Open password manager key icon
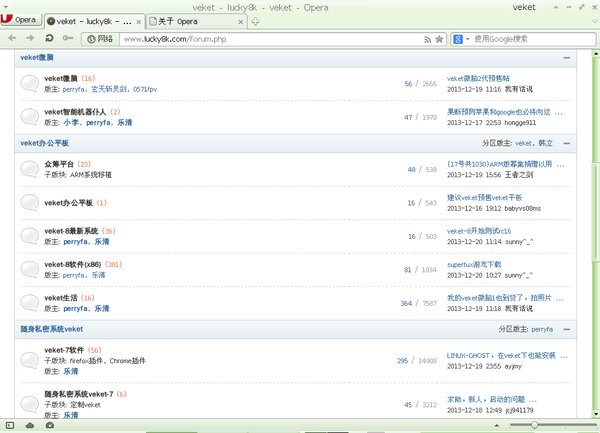Viewport: 600px width, 433px height. 68,38
